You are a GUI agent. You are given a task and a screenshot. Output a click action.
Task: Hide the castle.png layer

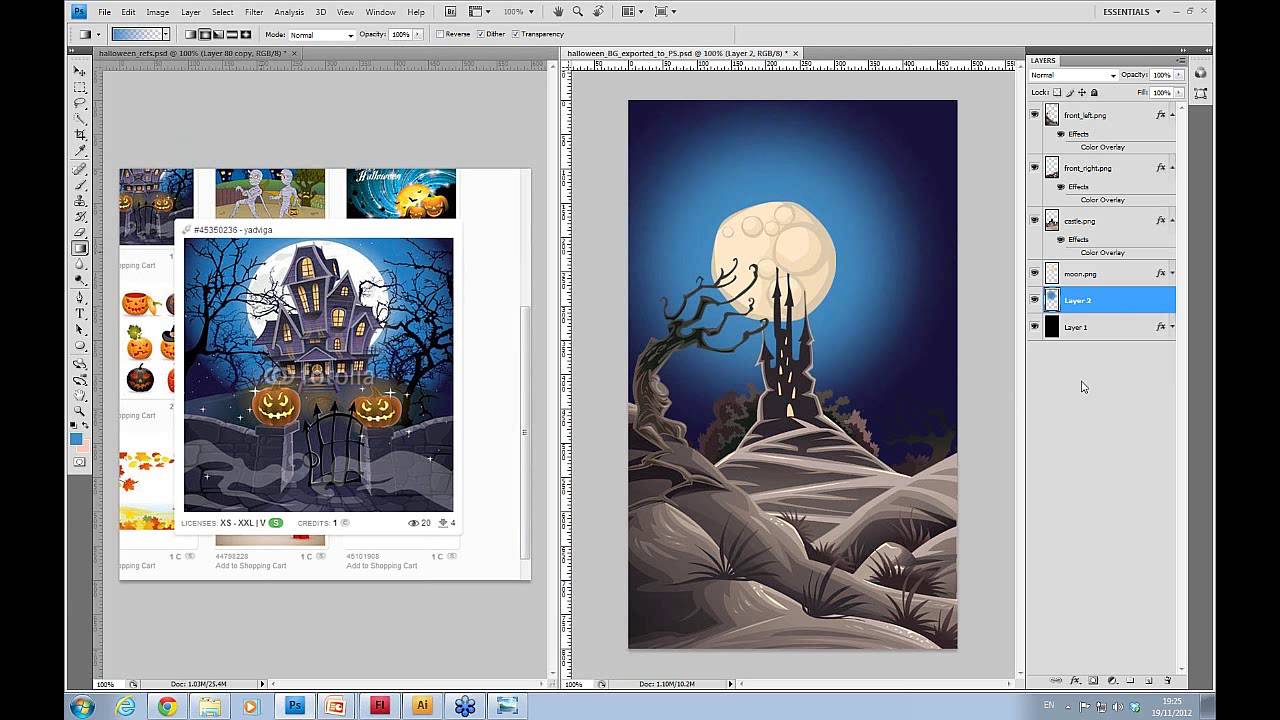coord(1034,221)
